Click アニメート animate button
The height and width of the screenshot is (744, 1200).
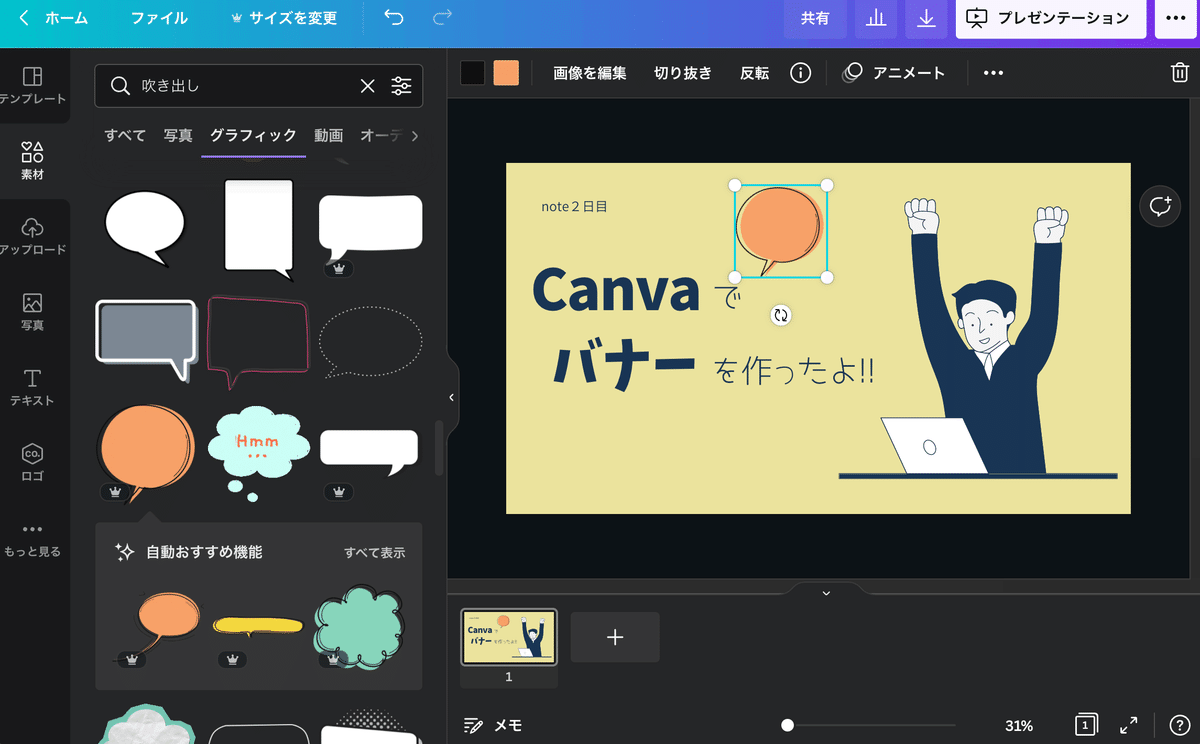894,73
